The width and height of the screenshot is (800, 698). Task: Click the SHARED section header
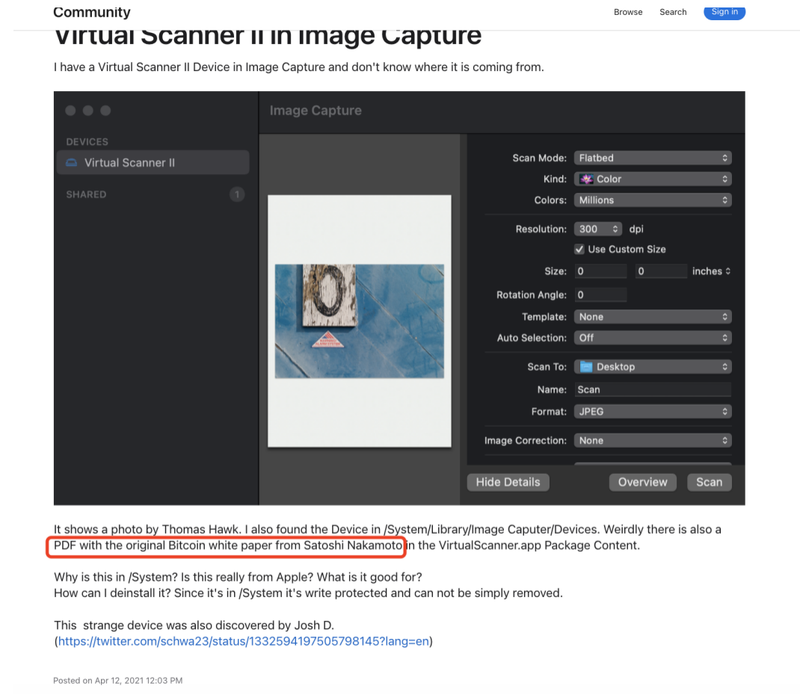pos(86,194)
